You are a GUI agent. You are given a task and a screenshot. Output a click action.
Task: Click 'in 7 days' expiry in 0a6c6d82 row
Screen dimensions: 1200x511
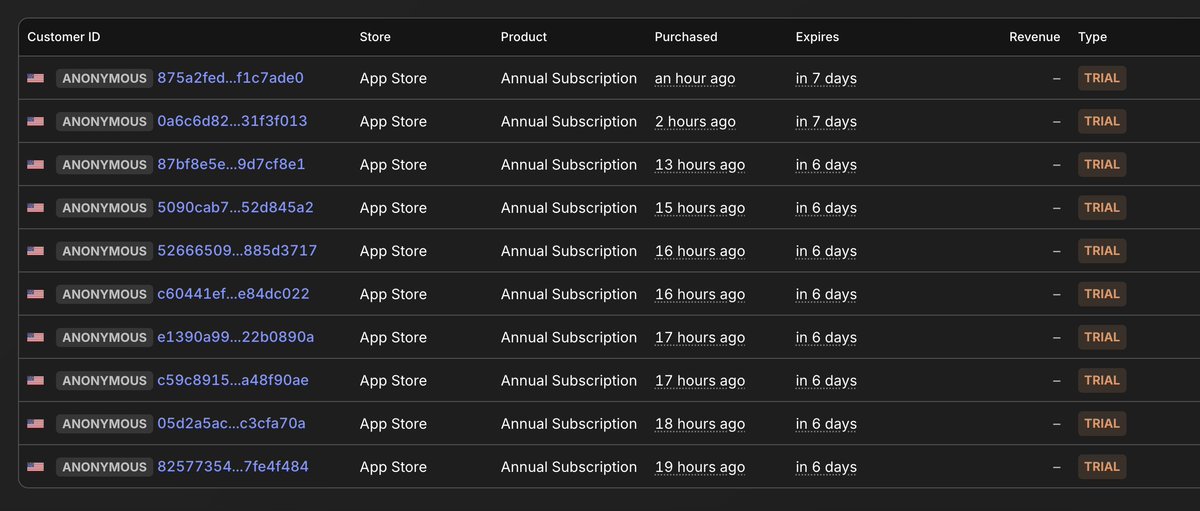pos(826,121)
